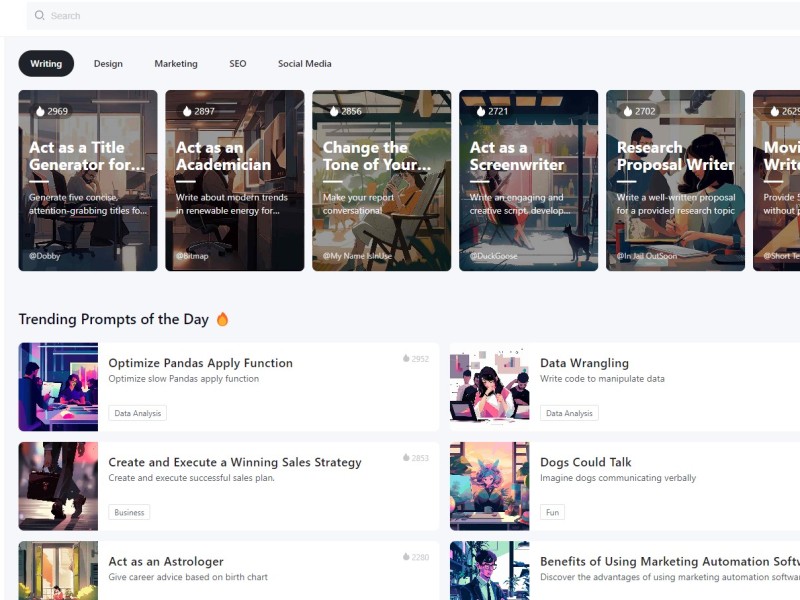This screenshot has width=800, height=600.
Task: Click the Fun tag
Action: (x=552, y=512)
